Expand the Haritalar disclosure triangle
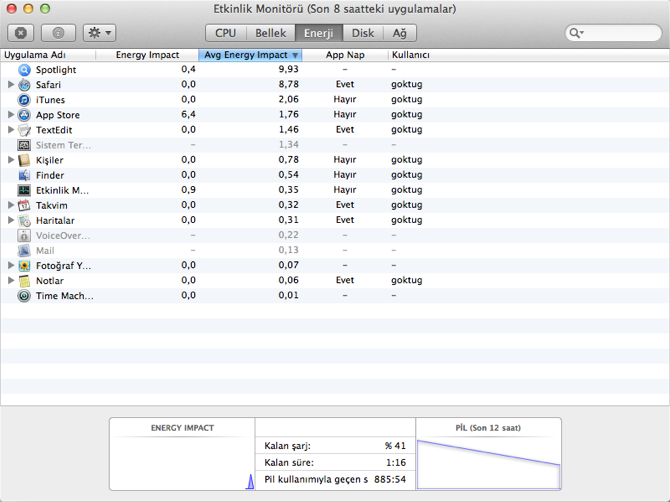Image resolution: width=670 pixels, height=502 pixels. click(11, 220)
